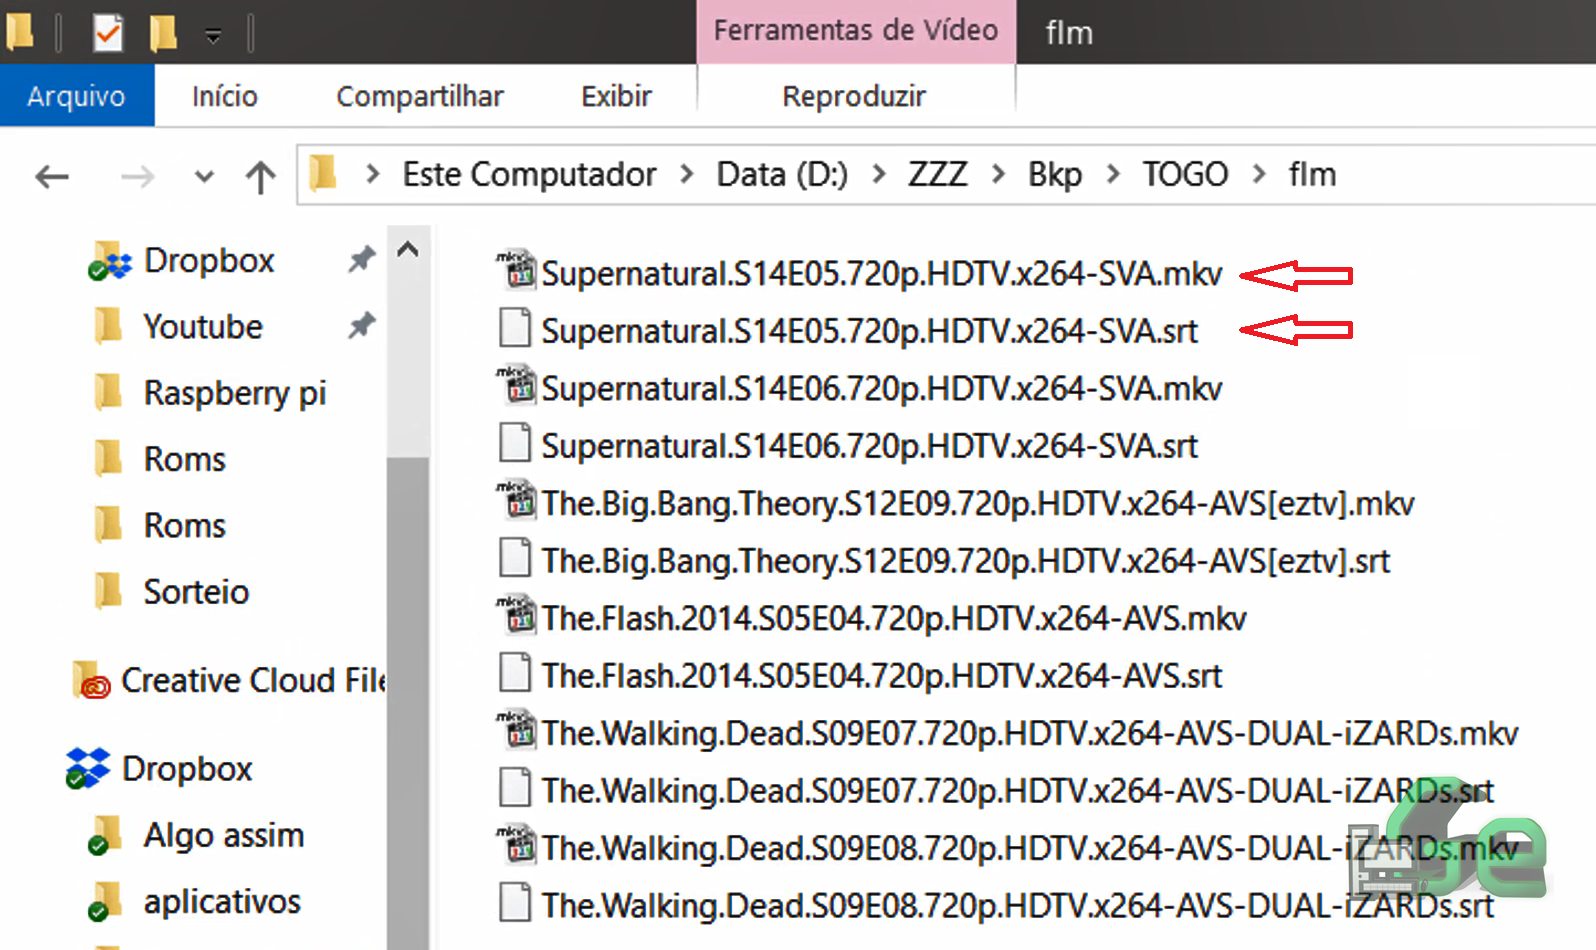This screenshot has width=1596, height=950.
Task: Navigate to ZZZ folder in breadcrumb
Action: 938,174
